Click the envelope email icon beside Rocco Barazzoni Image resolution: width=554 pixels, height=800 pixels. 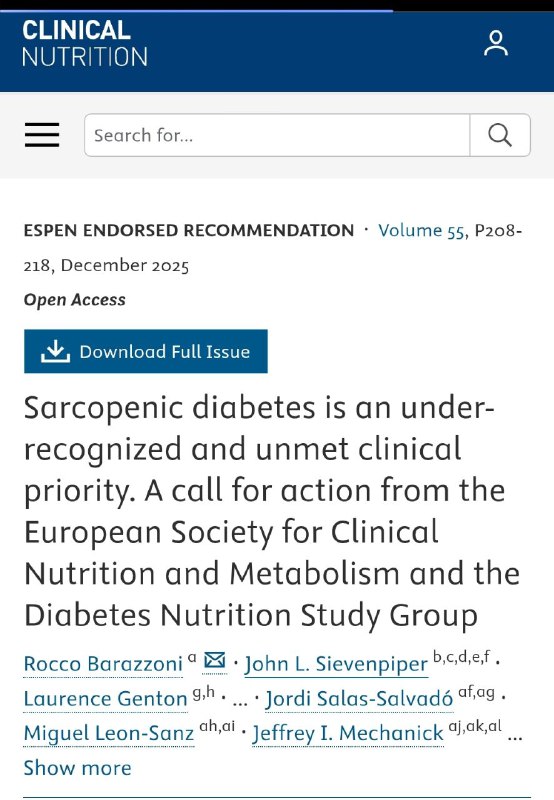point(215,661)
